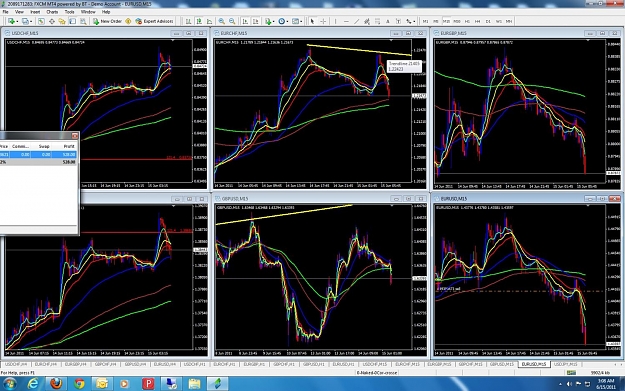Switch to candlestick chart display
625x391 pixels.
[x=199, y=21]
